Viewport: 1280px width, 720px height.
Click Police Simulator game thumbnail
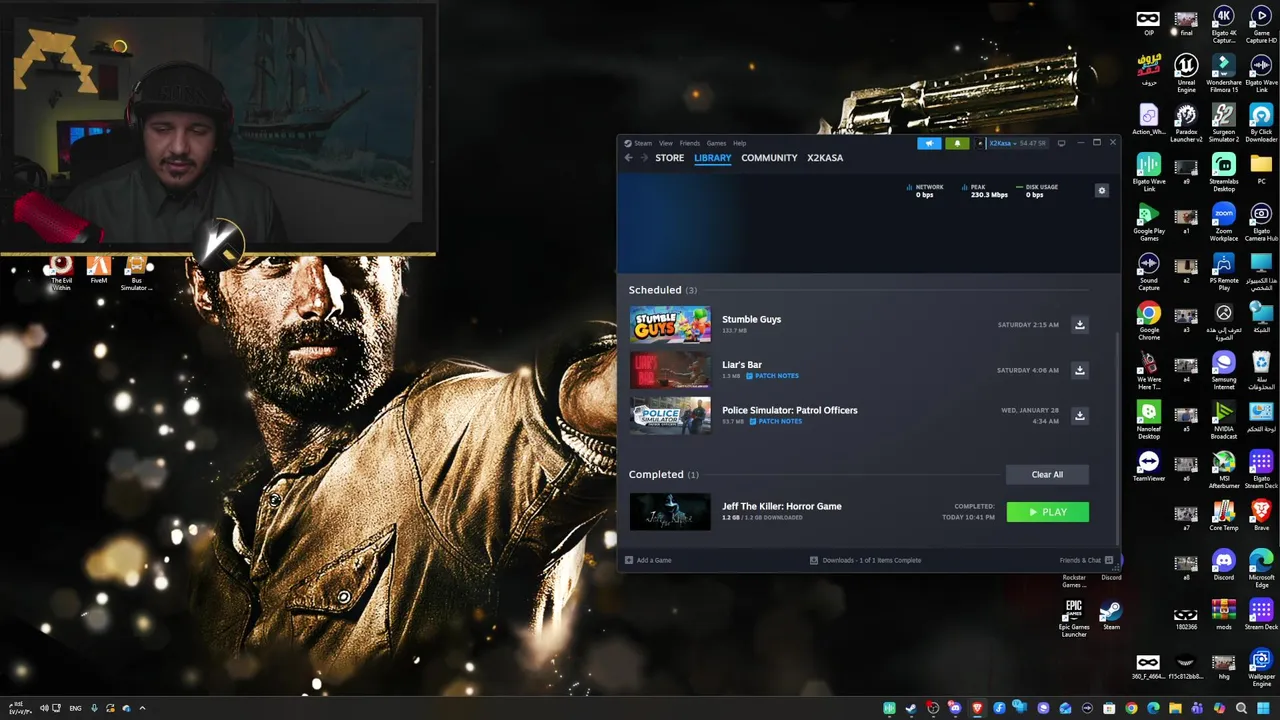coord(670,415)
